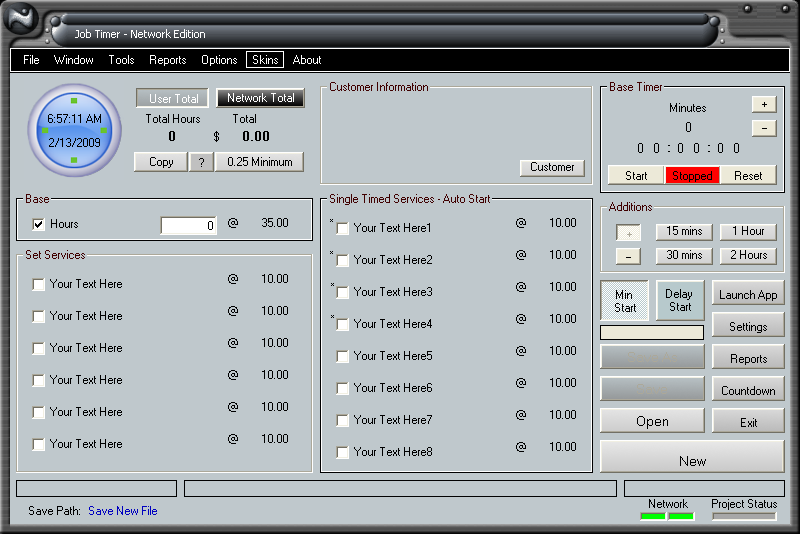Increase Base Timer minutes with plus button
The height and width of the screenshot is (534, 800).
coord(764,105)
